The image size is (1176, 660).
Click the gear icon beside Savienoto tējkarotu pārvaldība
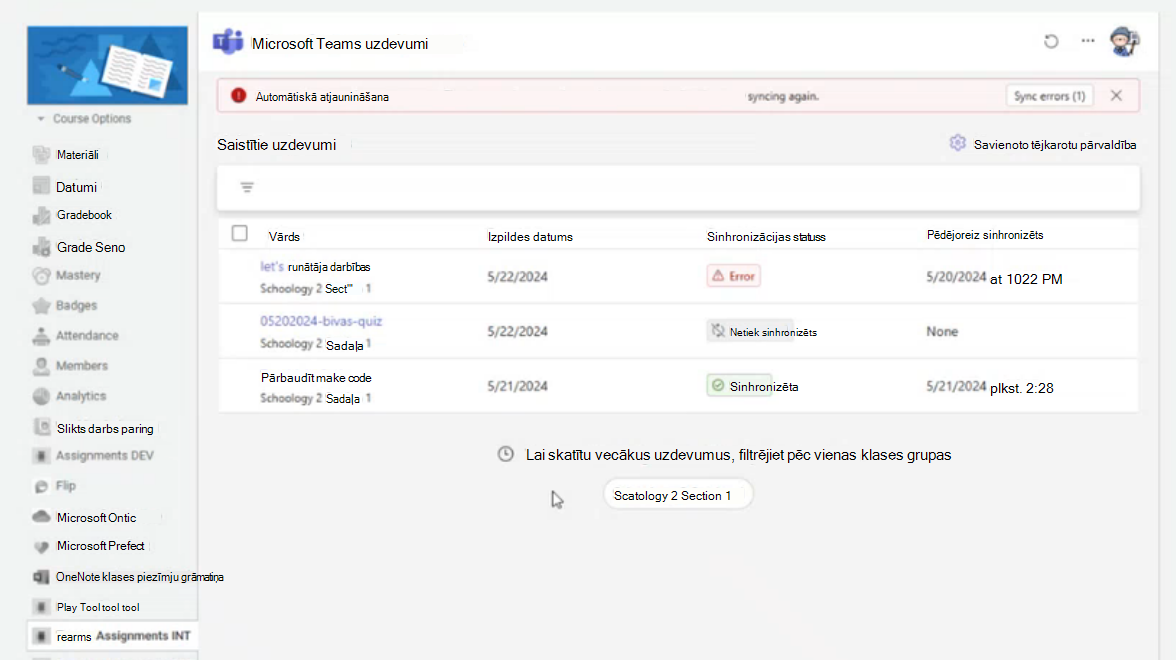957,143
